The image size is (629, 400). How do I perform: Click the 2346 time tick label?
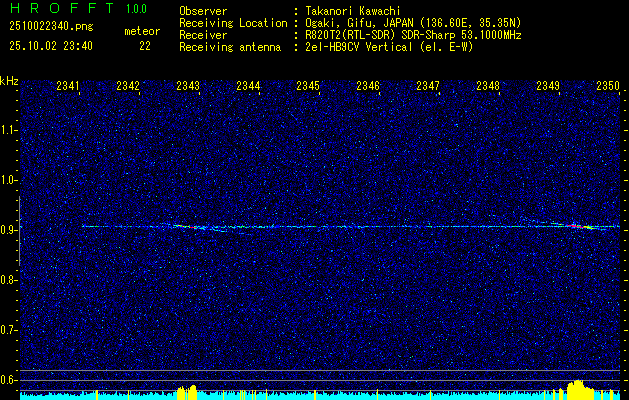click(368, 86)
